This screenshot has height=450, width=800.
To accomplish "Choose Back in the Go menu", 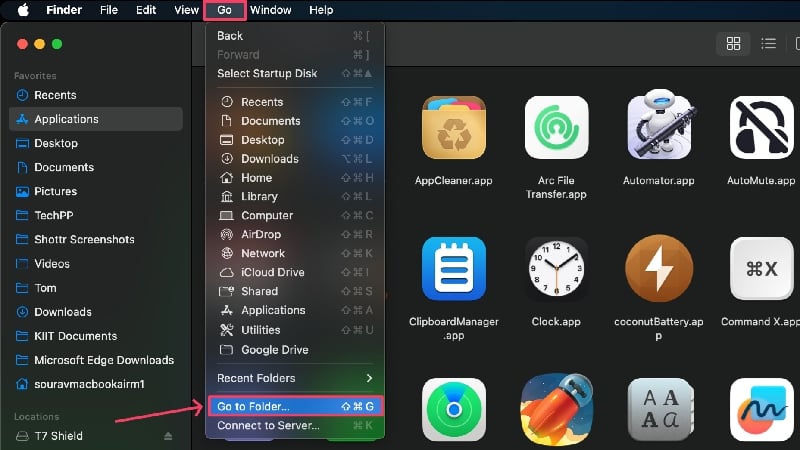I will pyautogui.click(x=295, y=36).
